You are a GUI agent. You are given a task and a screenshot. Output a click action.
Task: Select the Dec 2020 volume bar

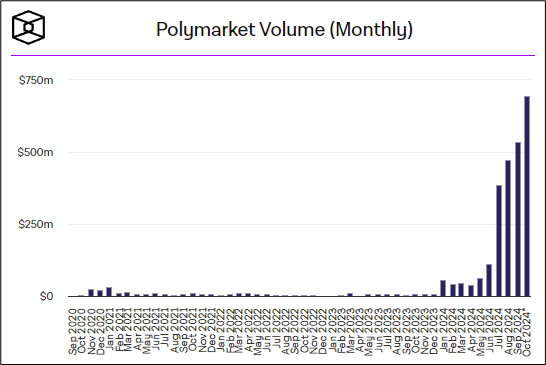click(100, 294)
